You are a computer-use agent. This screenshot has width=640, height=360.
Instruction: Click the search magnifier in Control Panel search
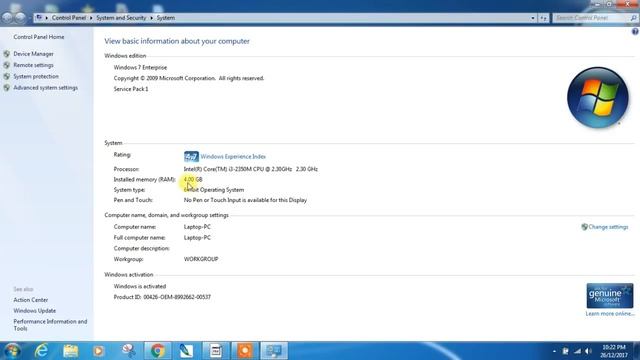(x=633, y=18)
